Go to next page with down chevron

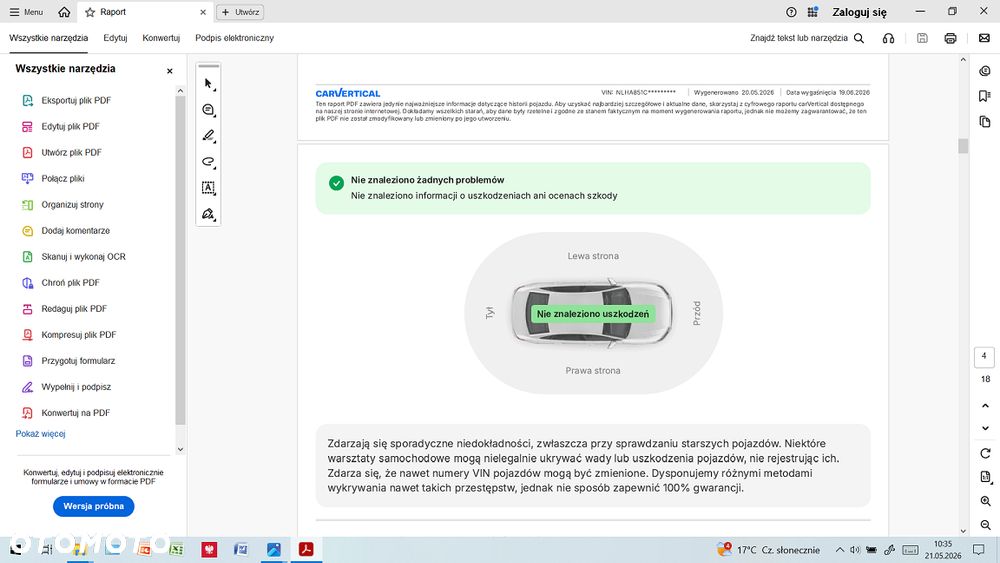point(985,428)
